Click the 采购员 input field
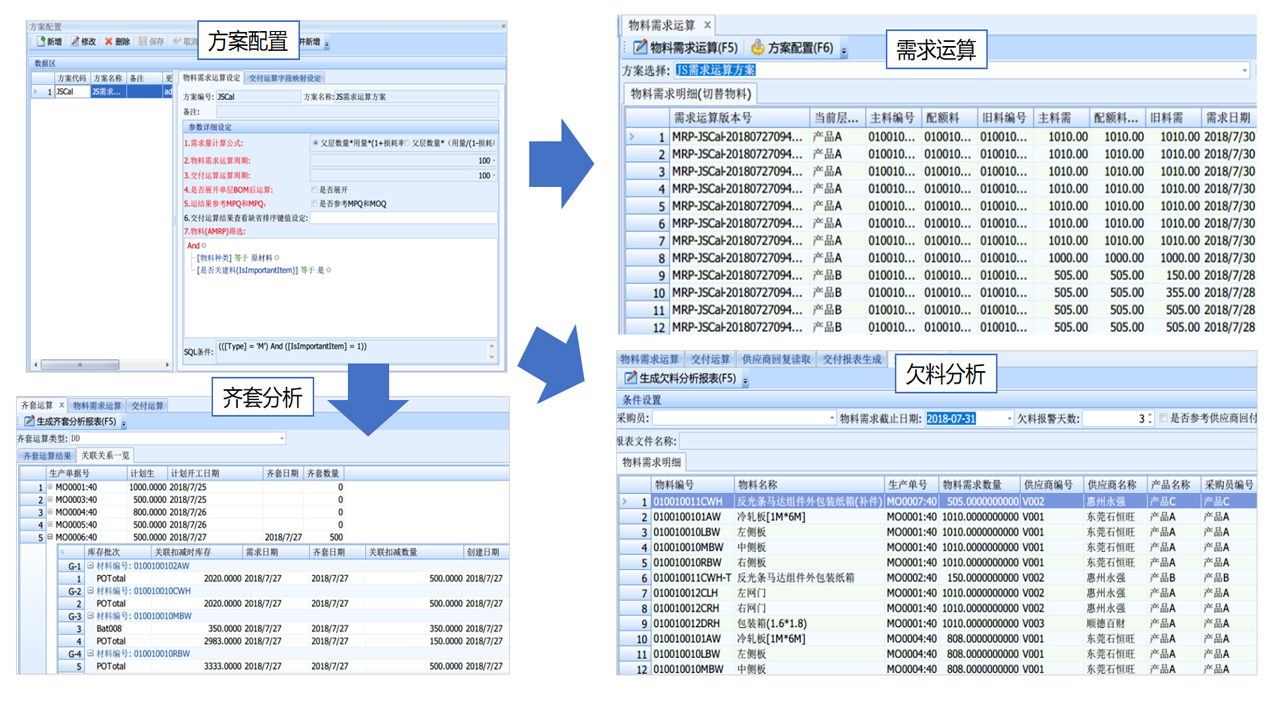Image resolution: width=1280 pixels, height=728 pixels. tap(740, 419)
